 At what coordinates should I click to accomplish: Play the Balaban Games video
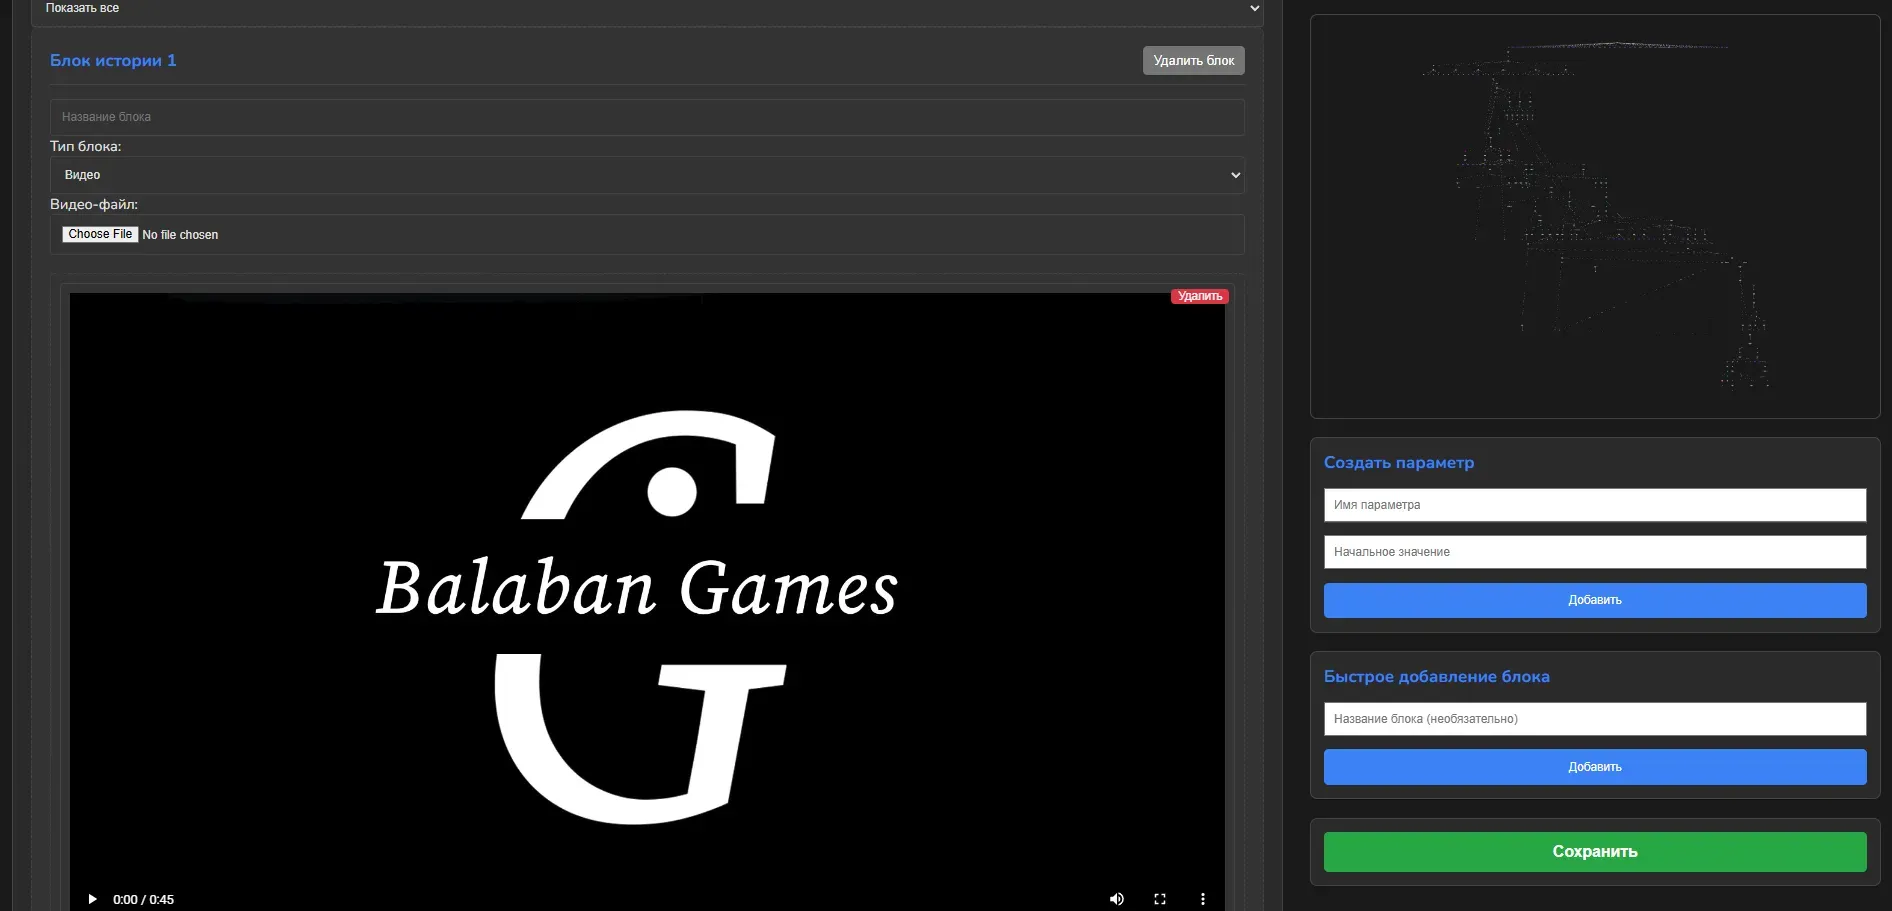[92, 899]
